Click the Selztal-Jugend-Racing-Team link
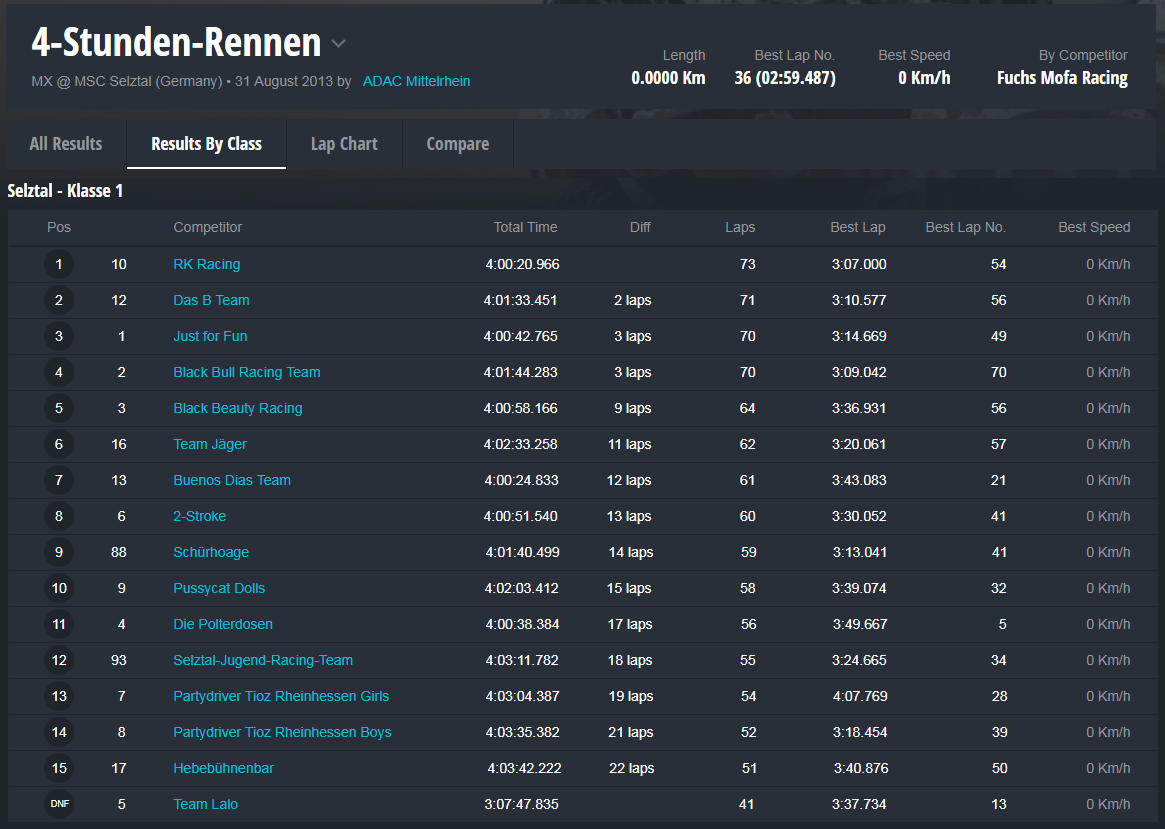The image size is (1165, 829). coord(262,660)
